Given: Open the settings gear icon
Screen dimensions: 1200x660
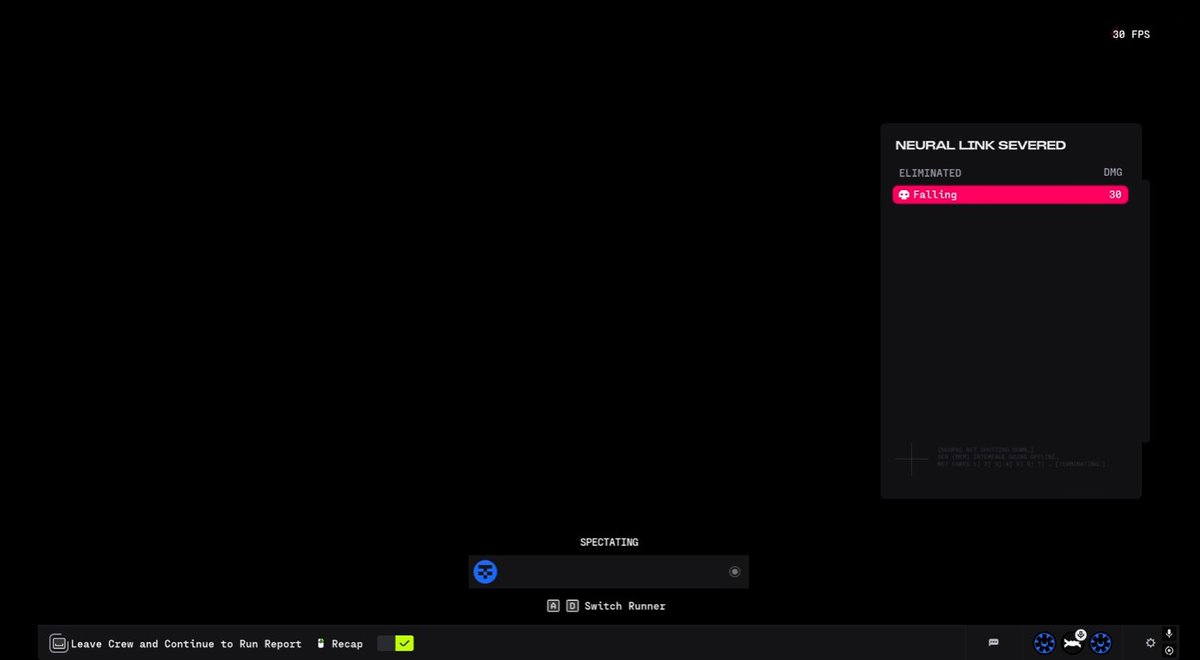Looking at the screenshot, I should [1150, 643].
